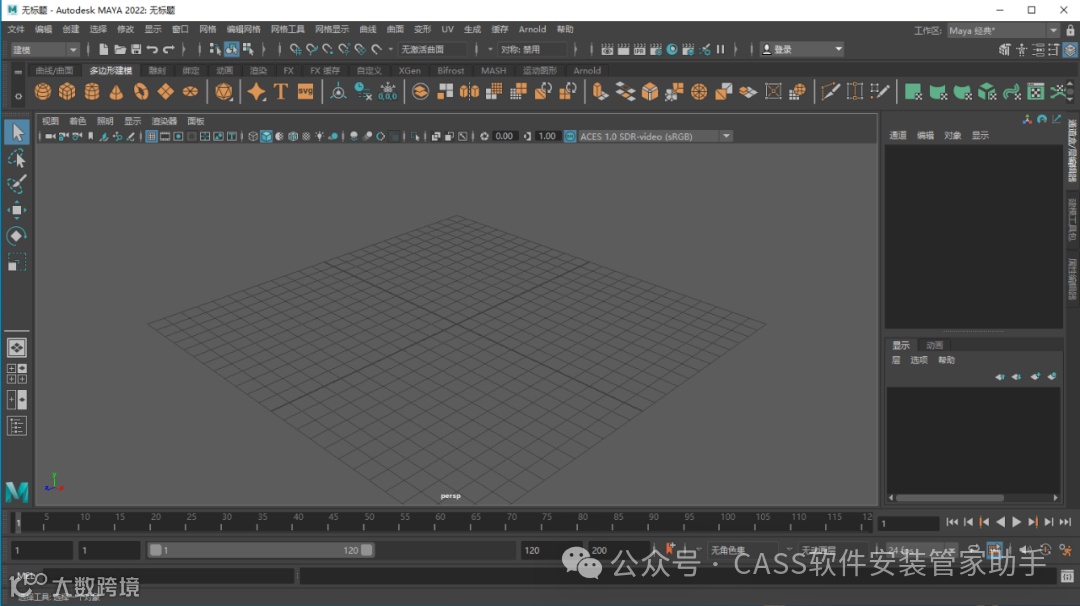Expand the platonic solid shelf icon corner arrow

tap(232, 100)
